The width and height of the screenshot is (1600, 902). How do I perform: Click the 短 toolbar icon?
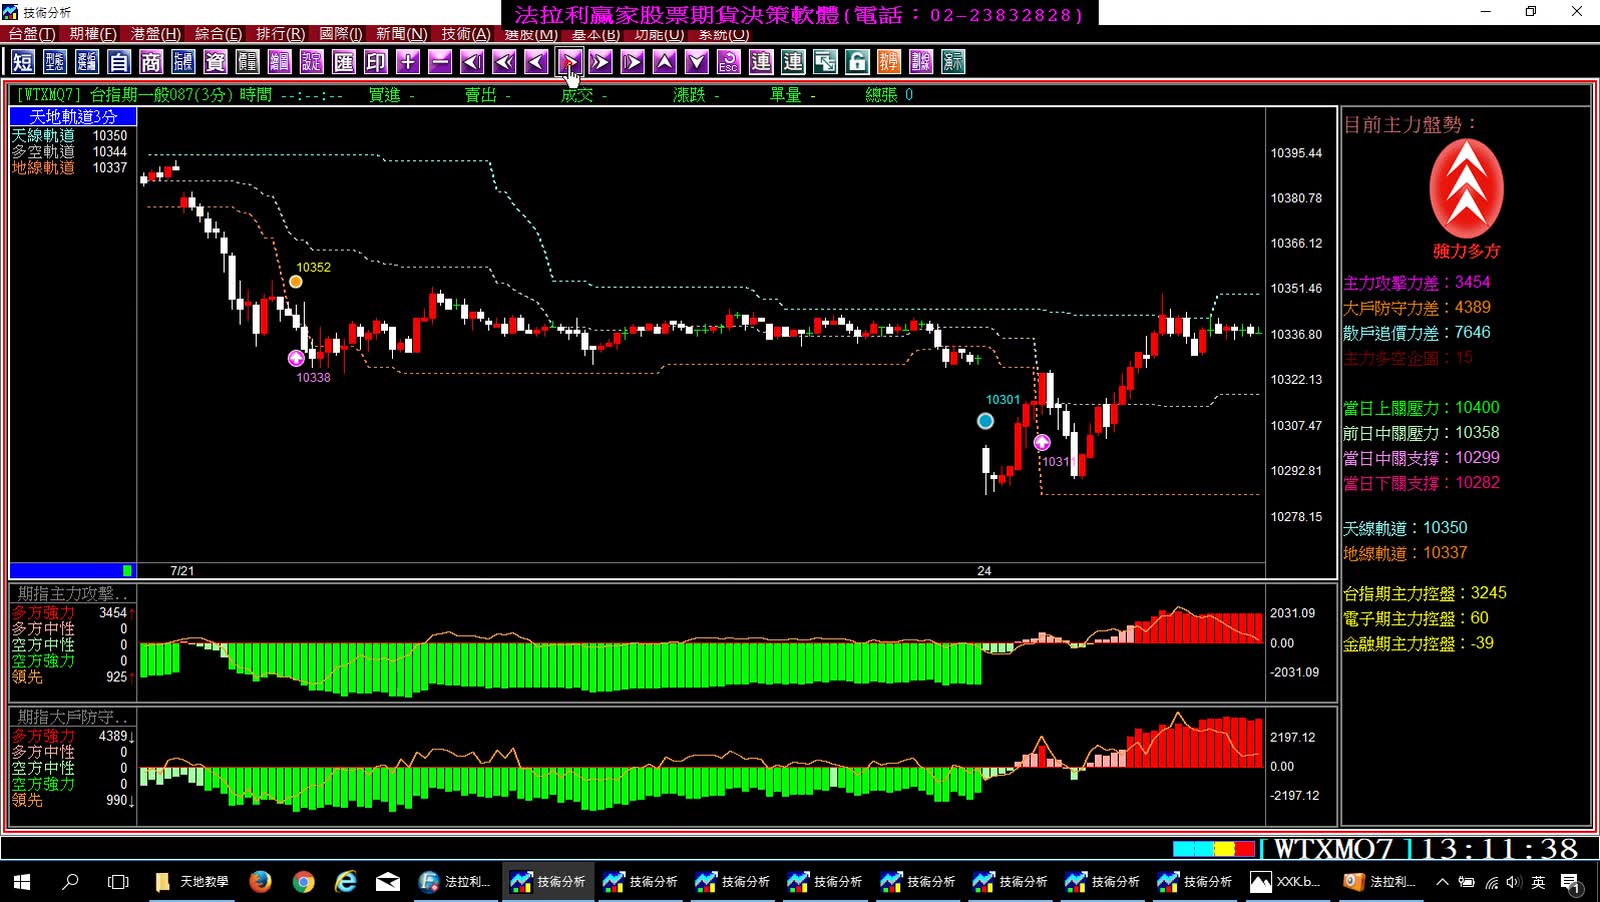point(23,62)
